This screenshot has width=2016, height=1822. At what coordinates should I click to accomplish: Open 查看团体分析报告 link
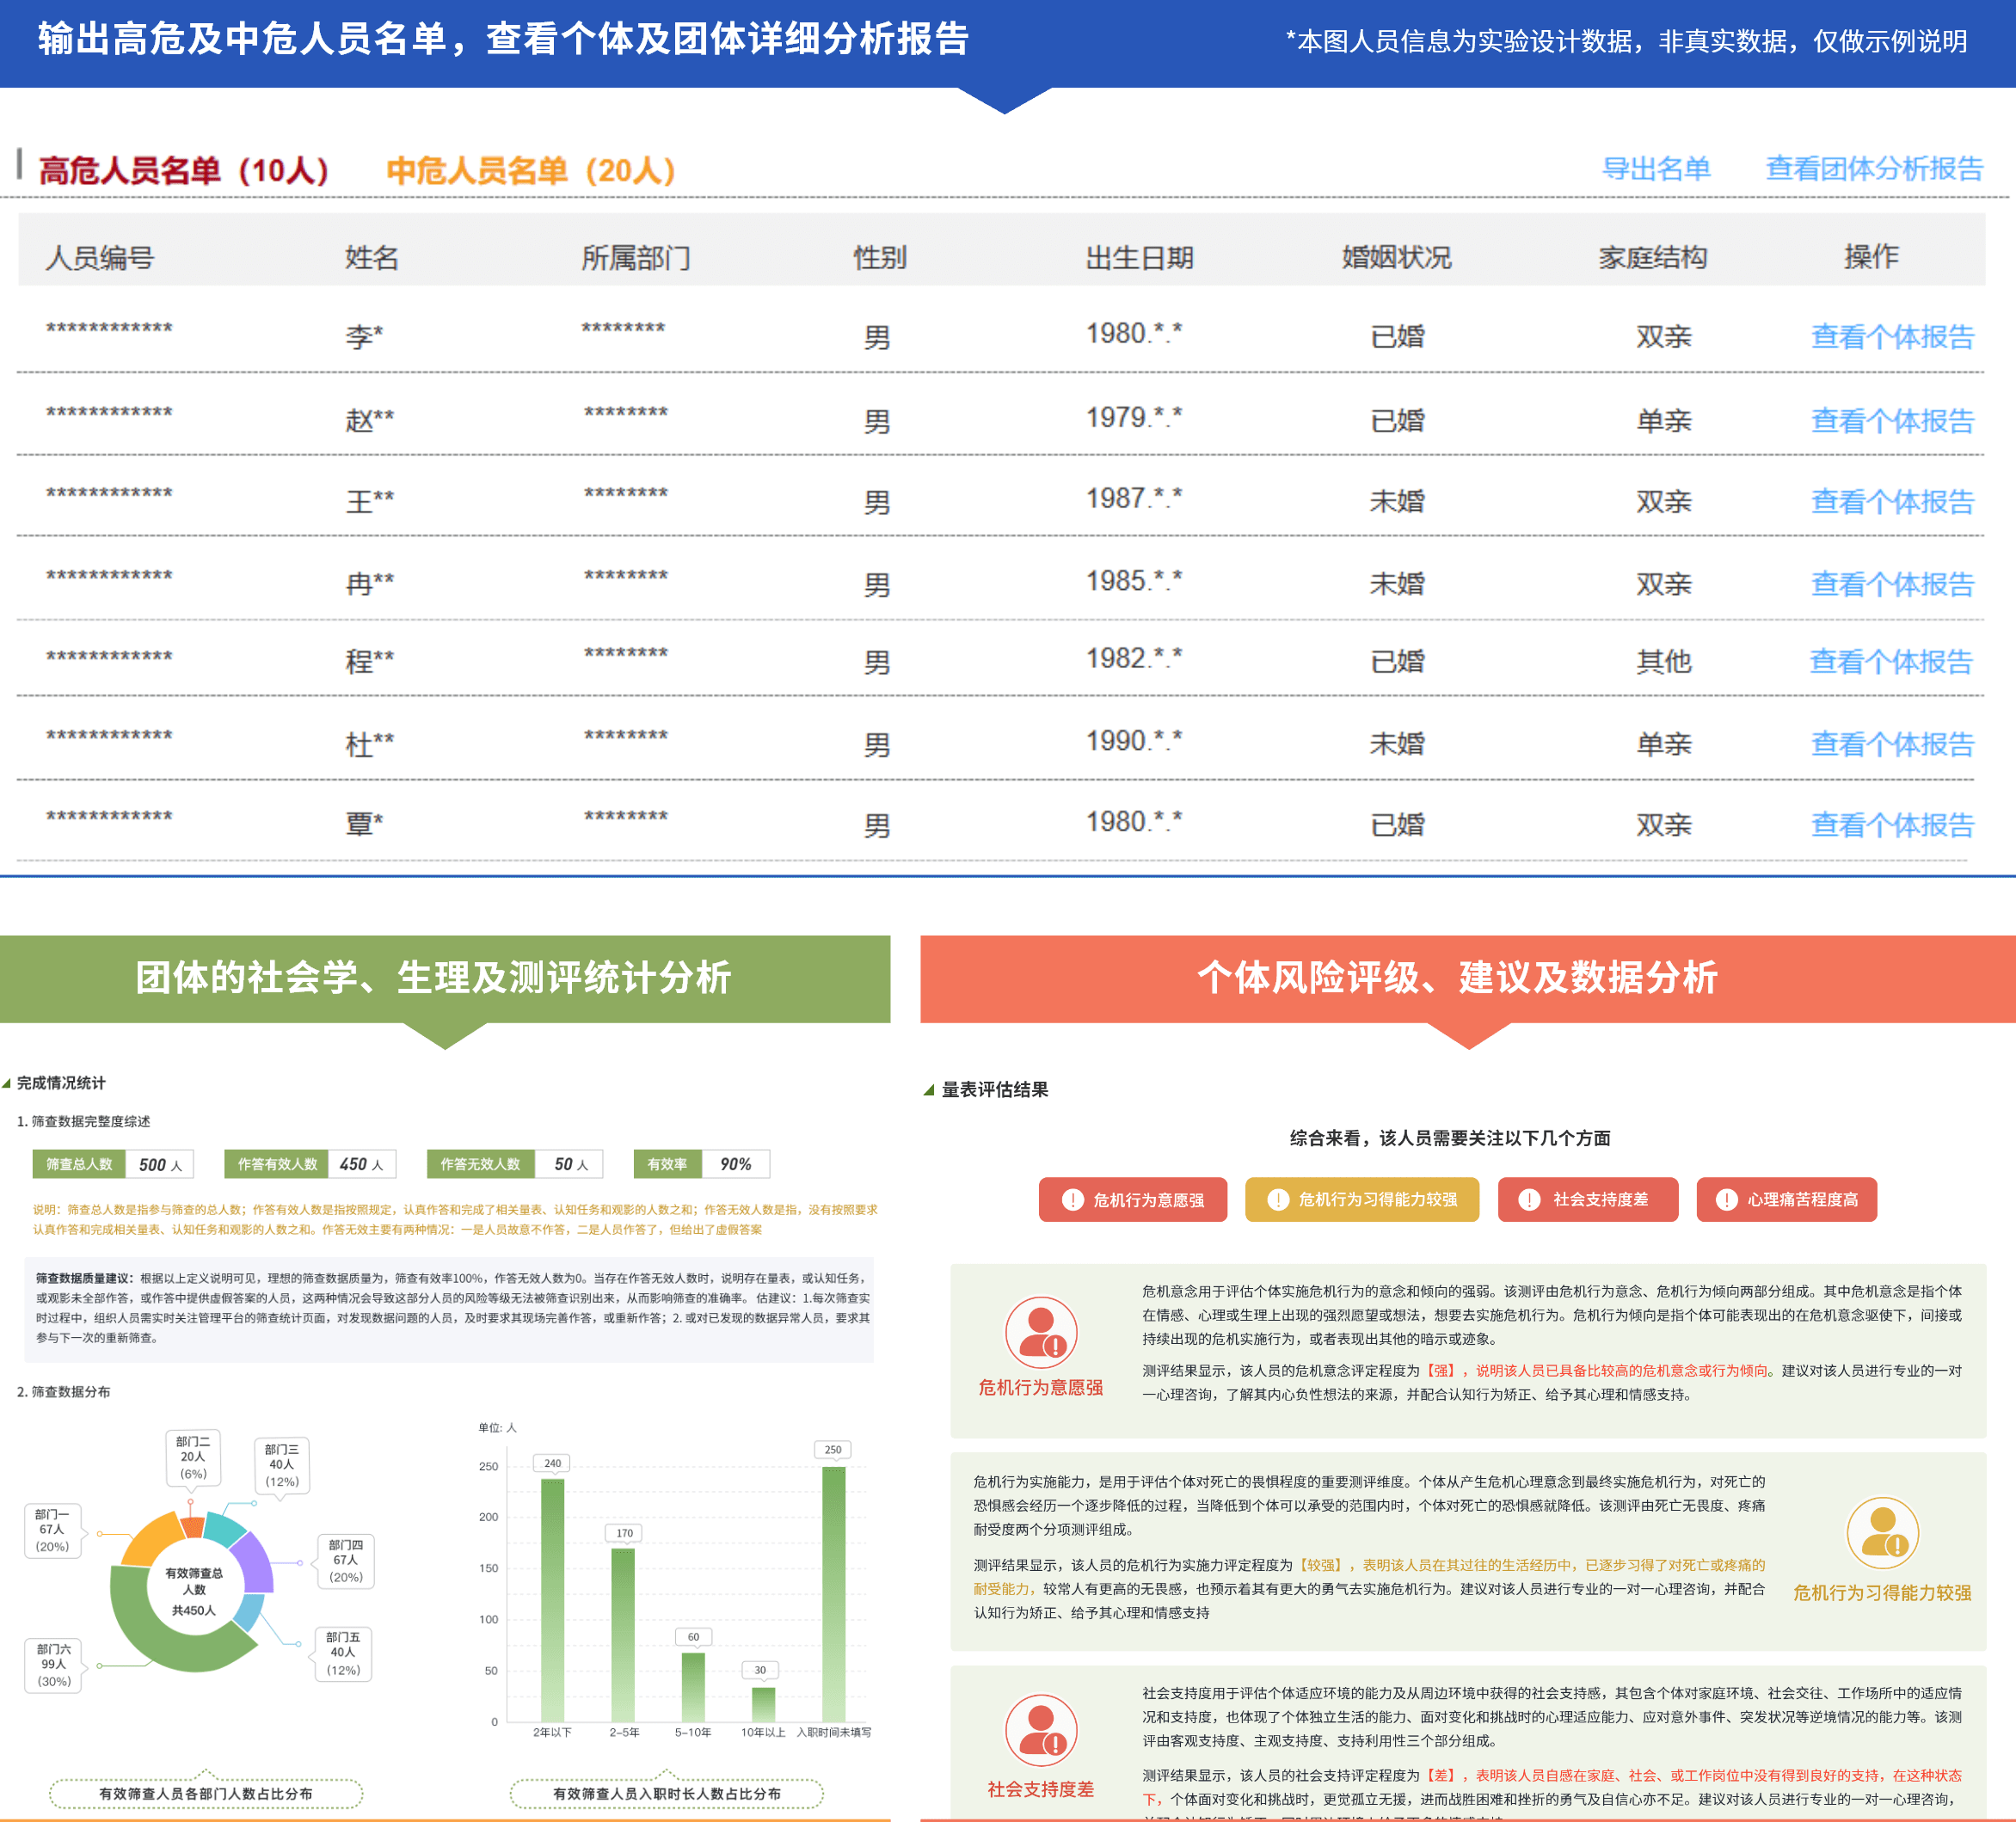click(x=1874, y=169)
